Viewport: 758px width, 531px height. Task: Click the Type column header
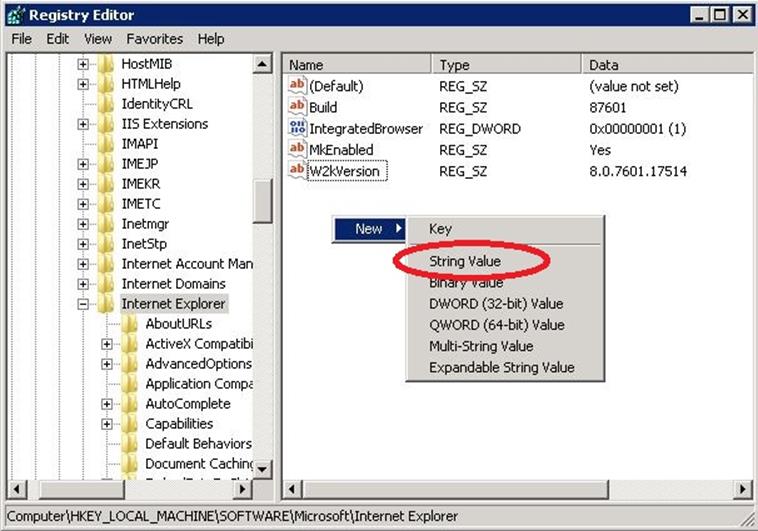506,64
